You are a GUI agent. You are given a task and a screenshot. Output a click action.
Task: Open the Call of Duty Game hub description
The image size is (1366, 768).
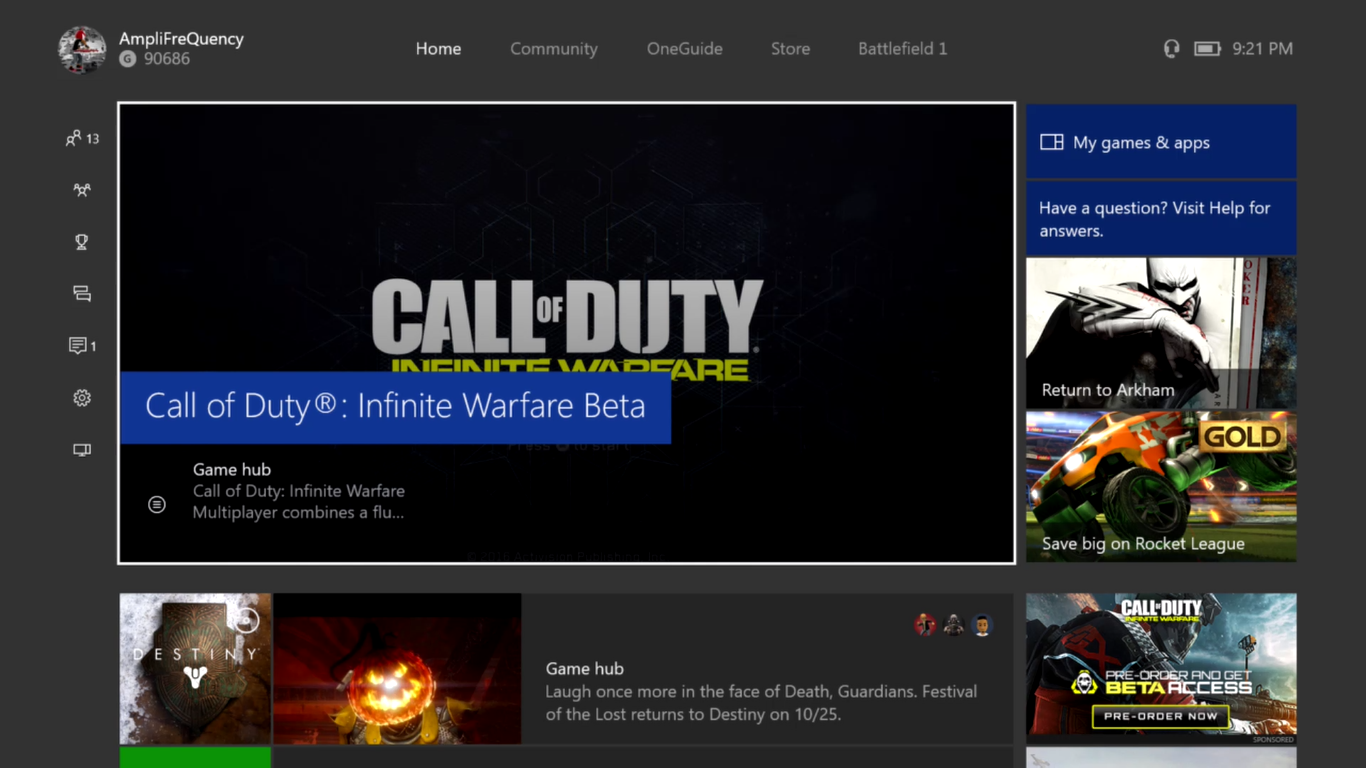[299, 491]
